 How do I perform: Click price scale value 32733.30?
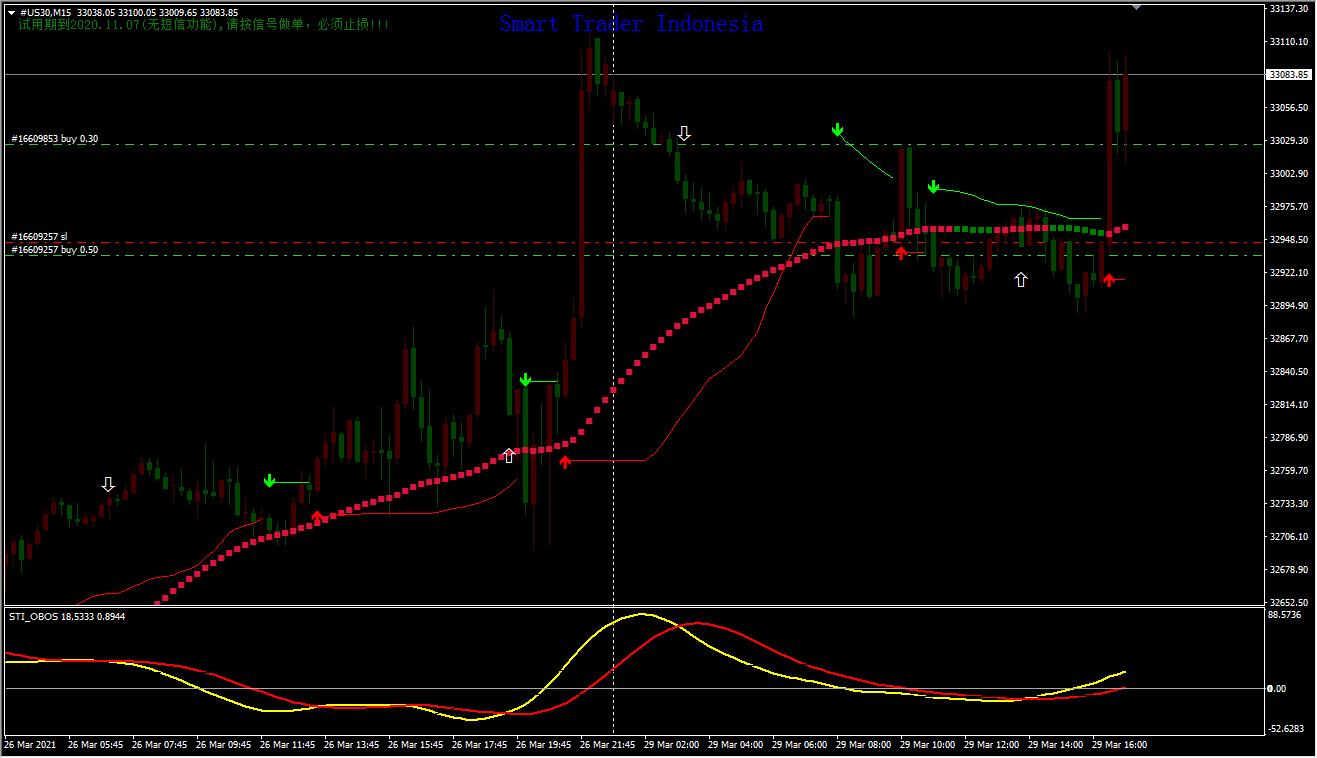(x=1288, y=504)
